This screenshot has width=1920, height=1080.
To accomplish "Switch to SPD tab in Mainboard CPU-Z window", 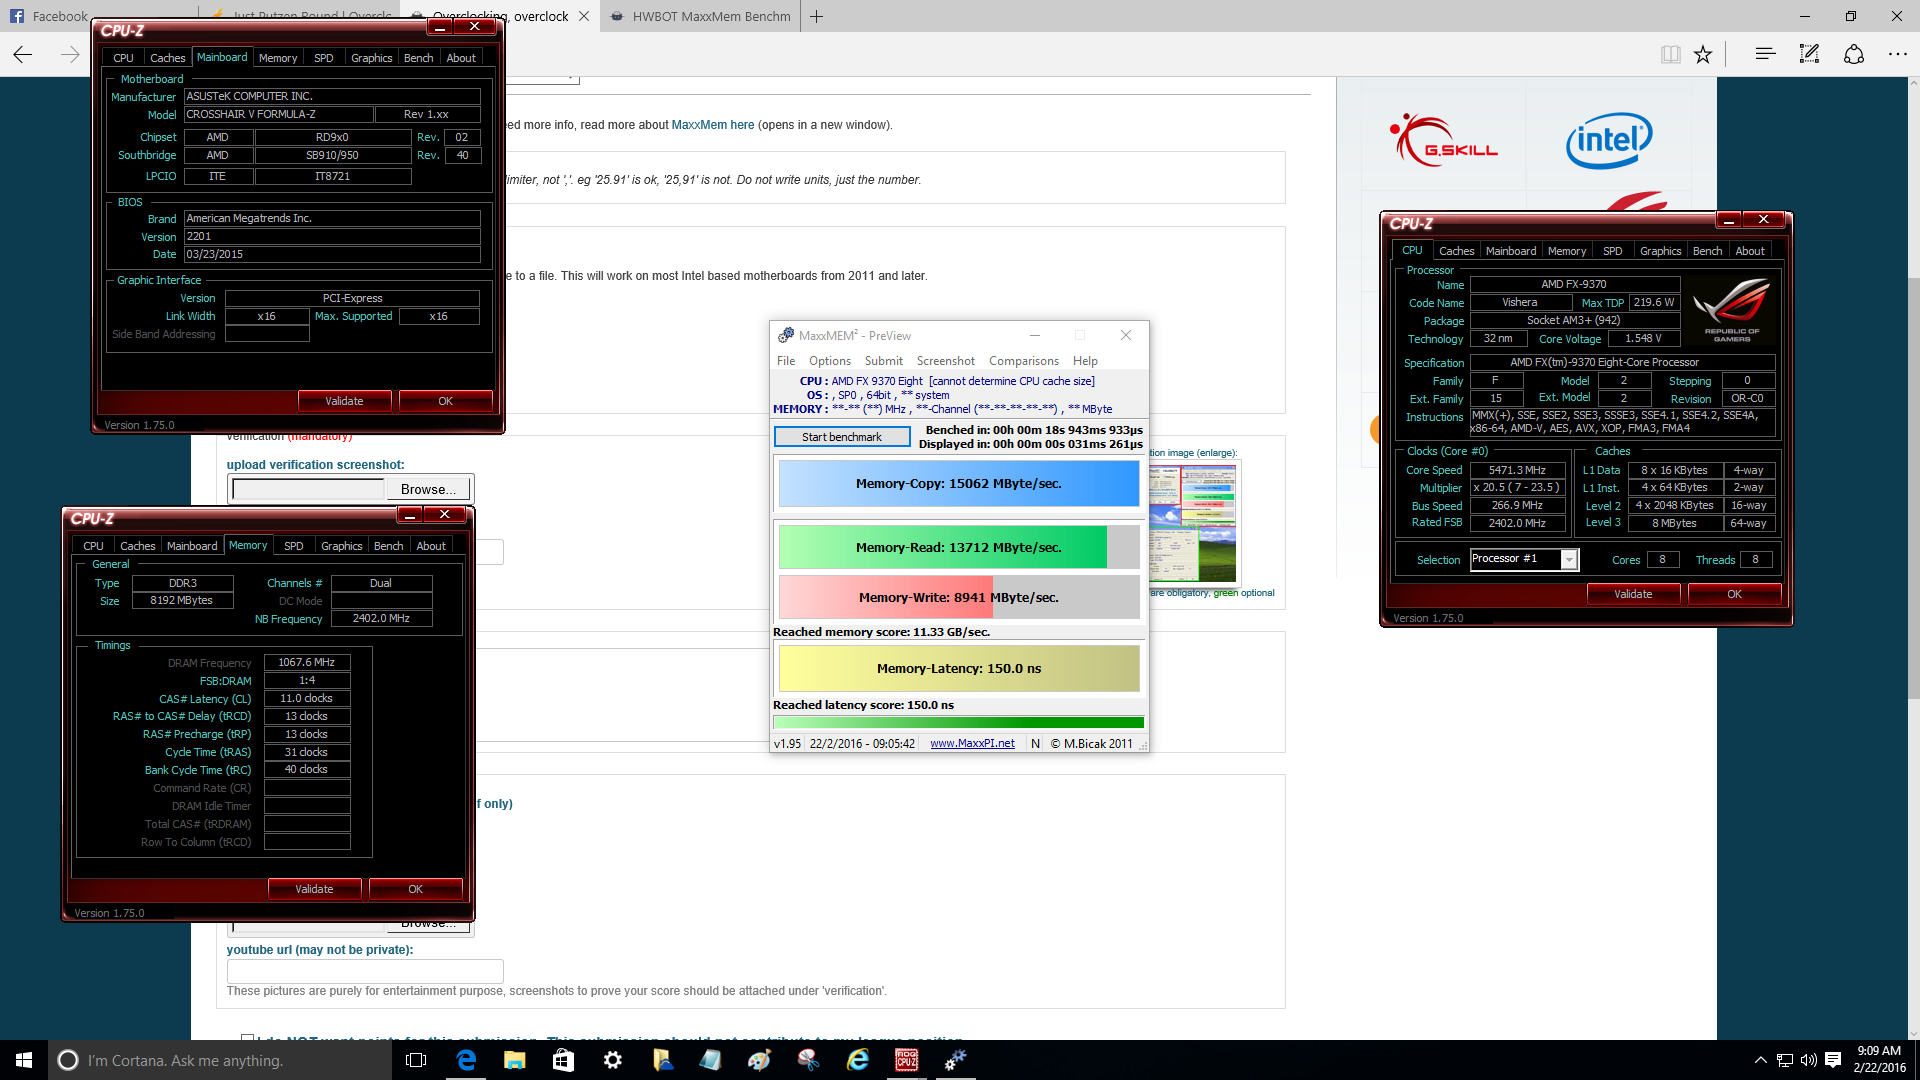I will [324, 58].
